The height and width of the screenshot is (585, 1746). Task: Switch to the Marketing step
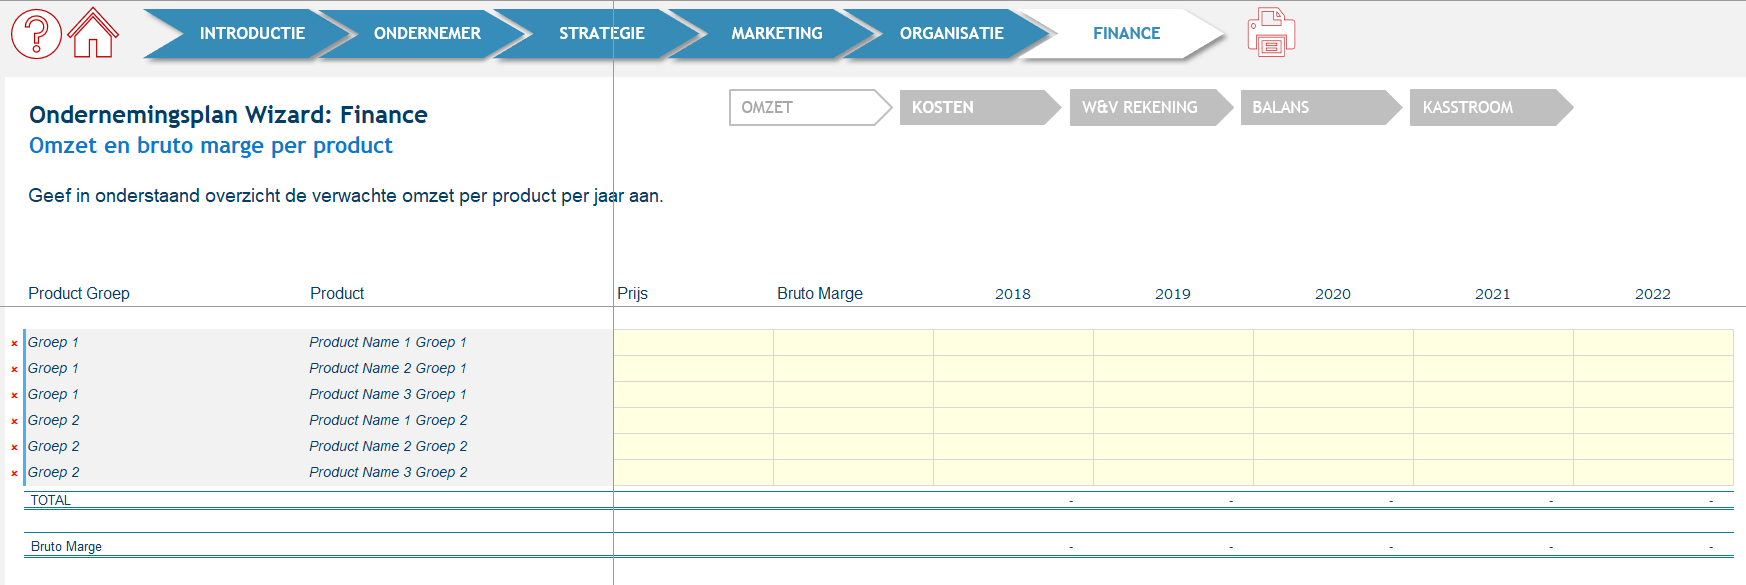point(777,33)
